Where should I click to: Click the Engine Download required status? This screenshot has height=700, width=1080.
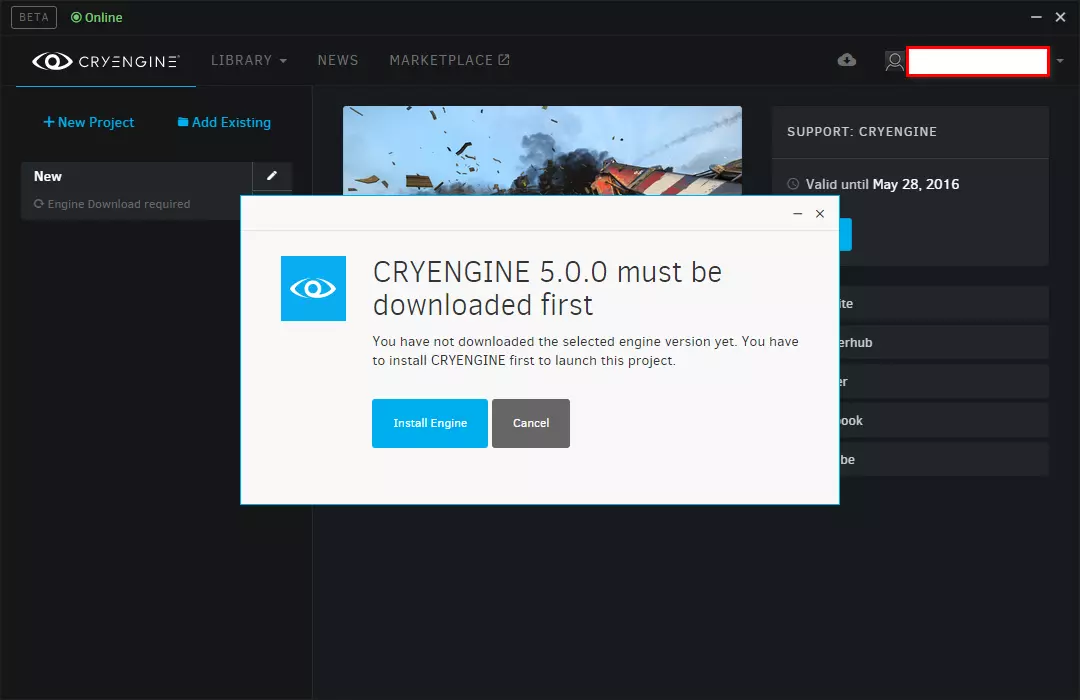click(112, 204)
